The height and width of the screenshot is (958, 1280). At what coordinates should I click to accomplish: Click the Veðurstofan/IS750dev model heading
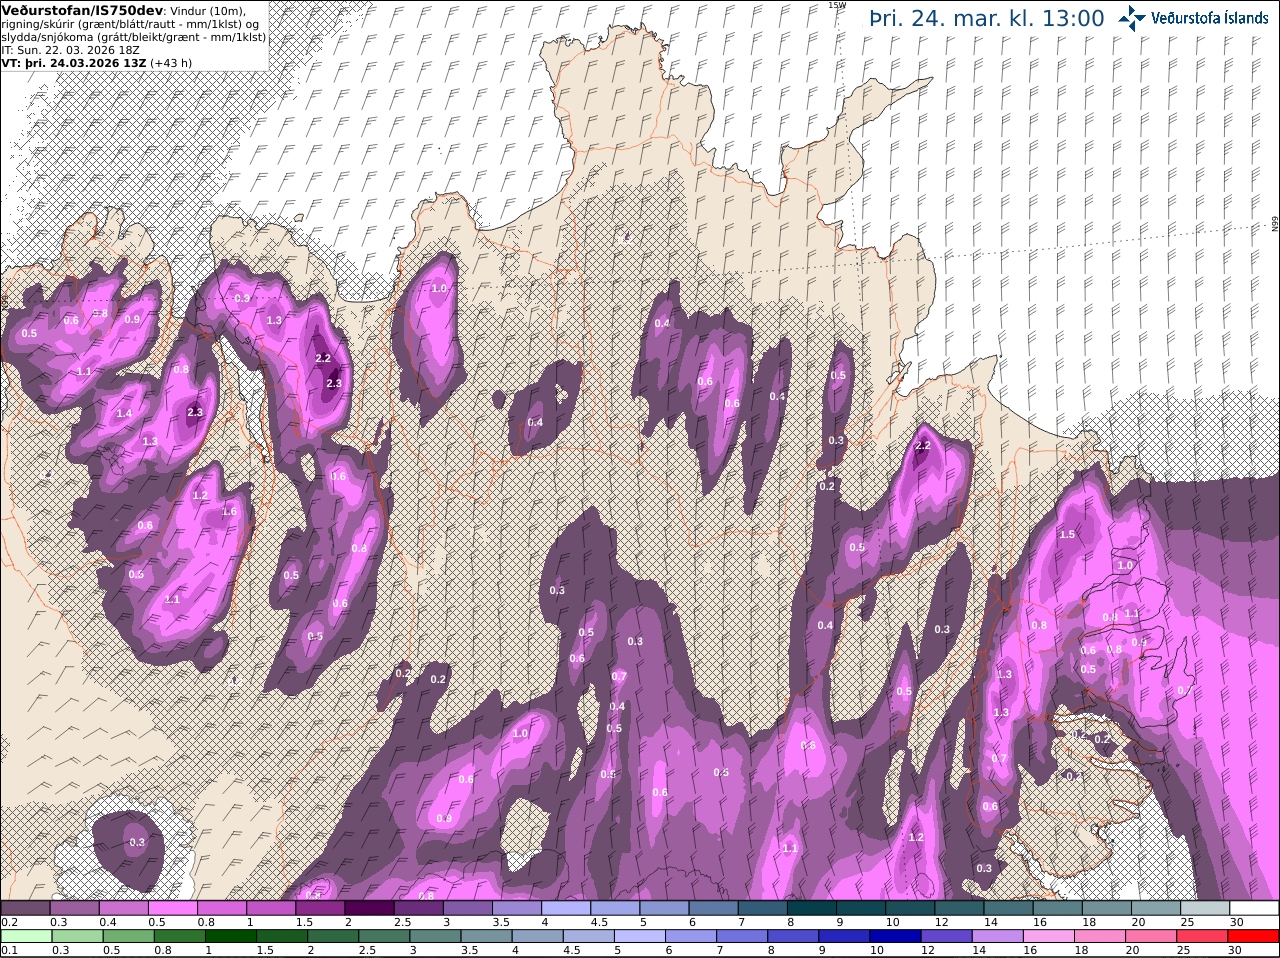coord(82,10)
